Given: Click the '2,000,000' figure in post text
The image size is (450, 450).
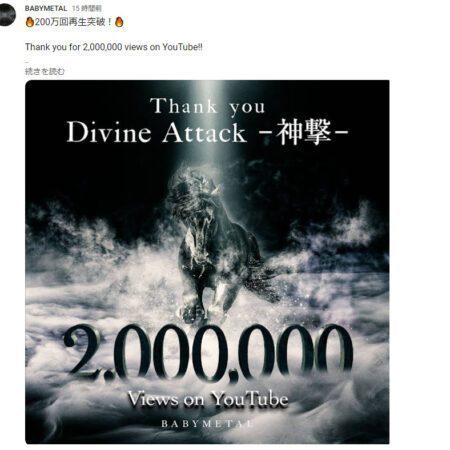Looking at the screenshot, I should click(x=102, y=47).
